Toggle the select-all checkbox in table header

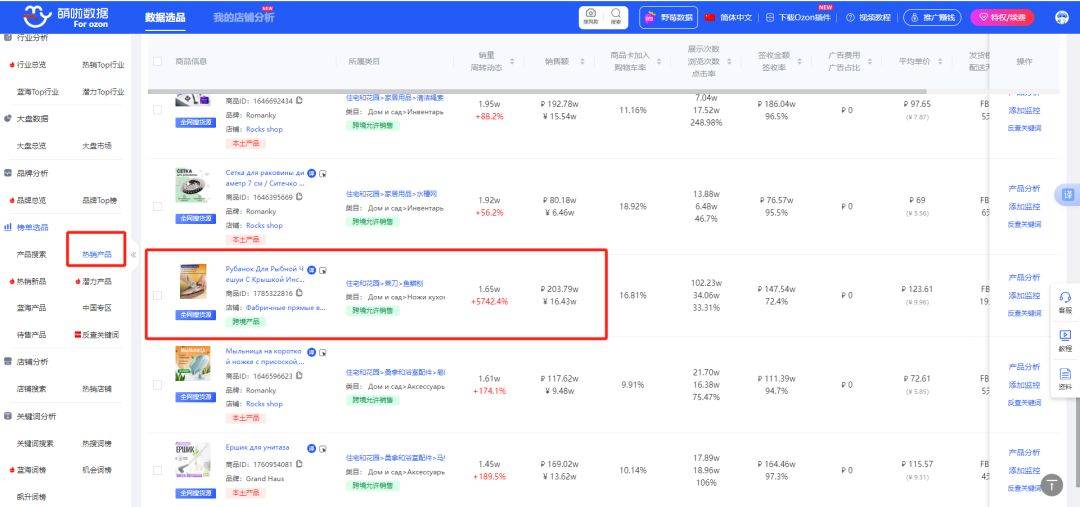158,61
